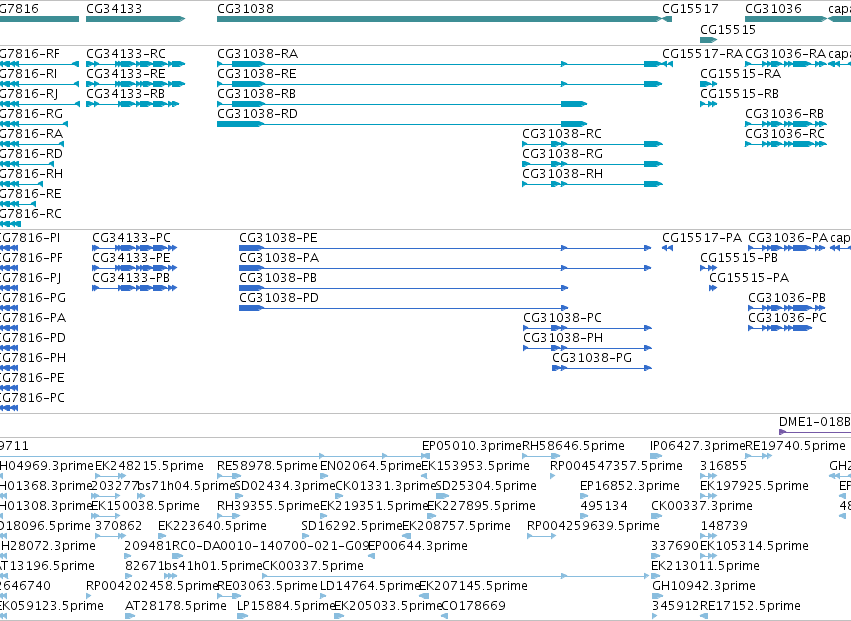The height and width of the screenshot is (621, 851).
Task: Click the CG15517 gene label
Action: 690,9
